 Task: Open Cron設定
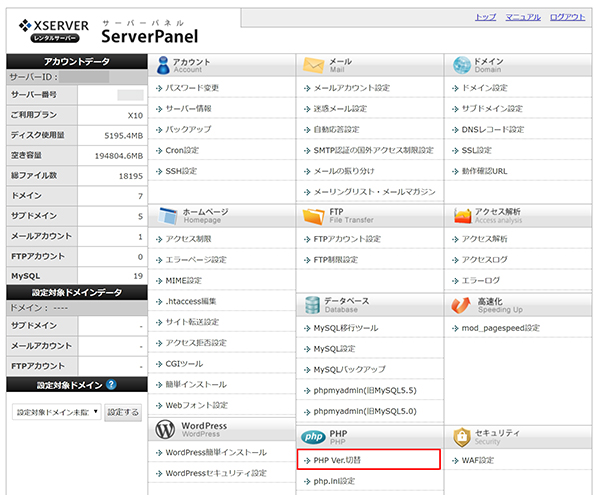pos(182,150)
